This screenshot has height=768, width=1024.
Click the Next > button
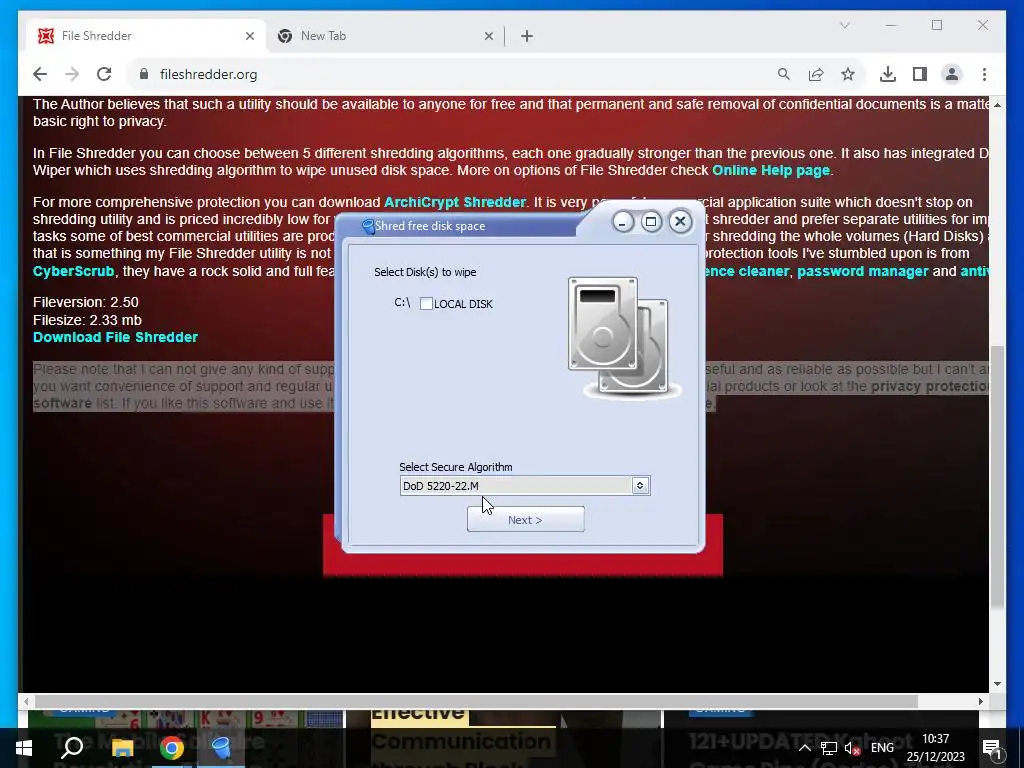(526, 519)
